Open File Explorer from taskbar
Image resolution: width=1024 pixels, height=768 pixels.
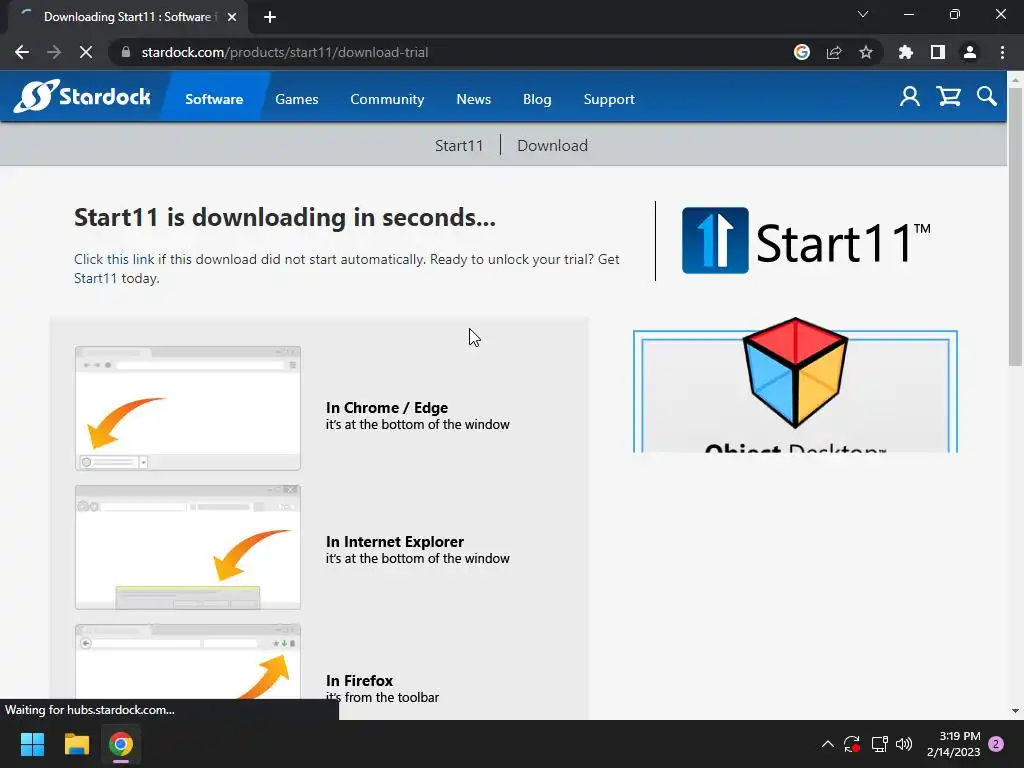coord(76,744)
